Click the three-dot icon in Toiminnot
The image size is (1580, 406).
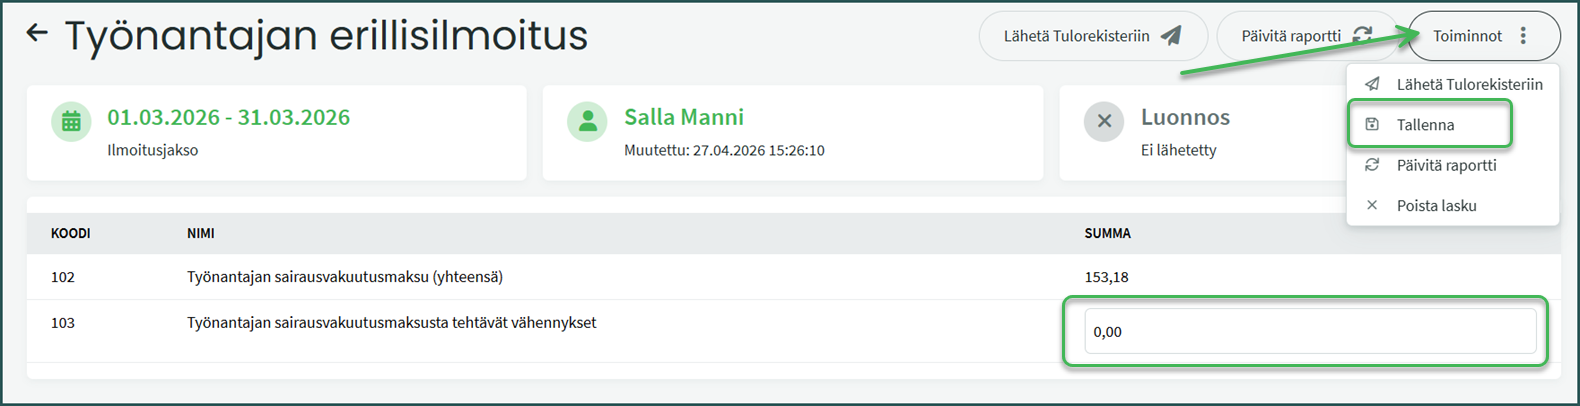[x=1523, y=36]
